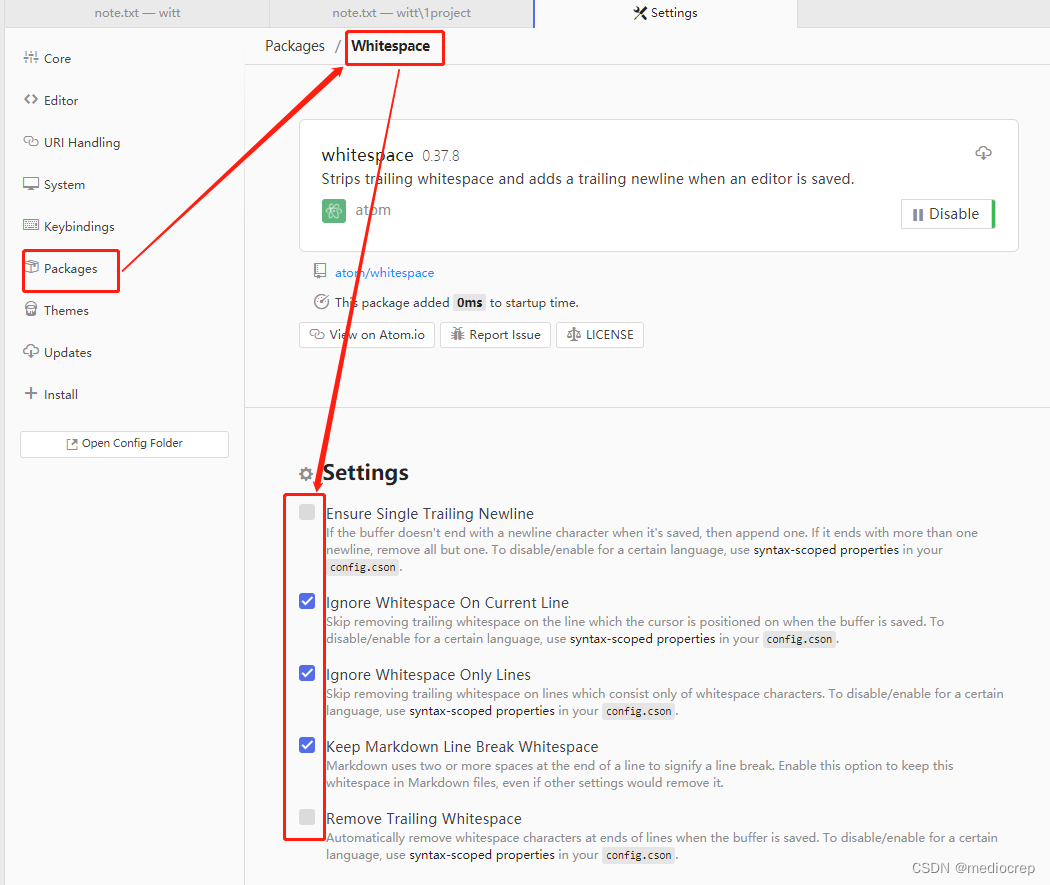Image resolution: width=1050 pixels, height=885 pixels.
Task: Click the startup time dashboard icon
Action: click(x=321, y=302)
